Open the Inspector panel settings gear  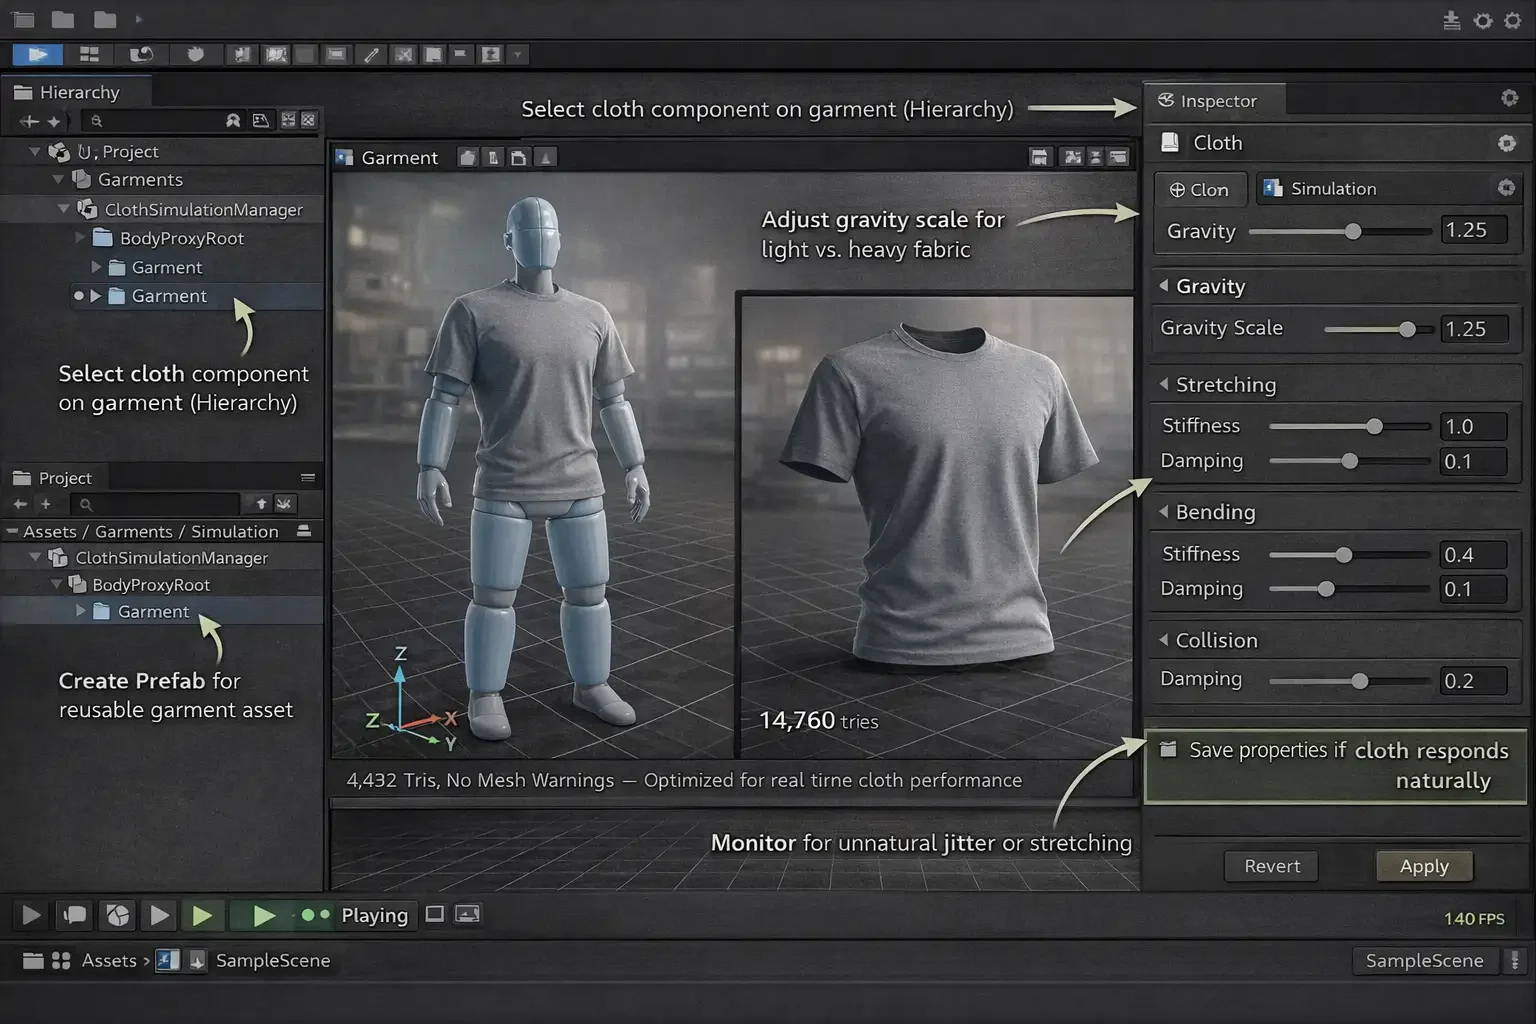click(1508, 97)
